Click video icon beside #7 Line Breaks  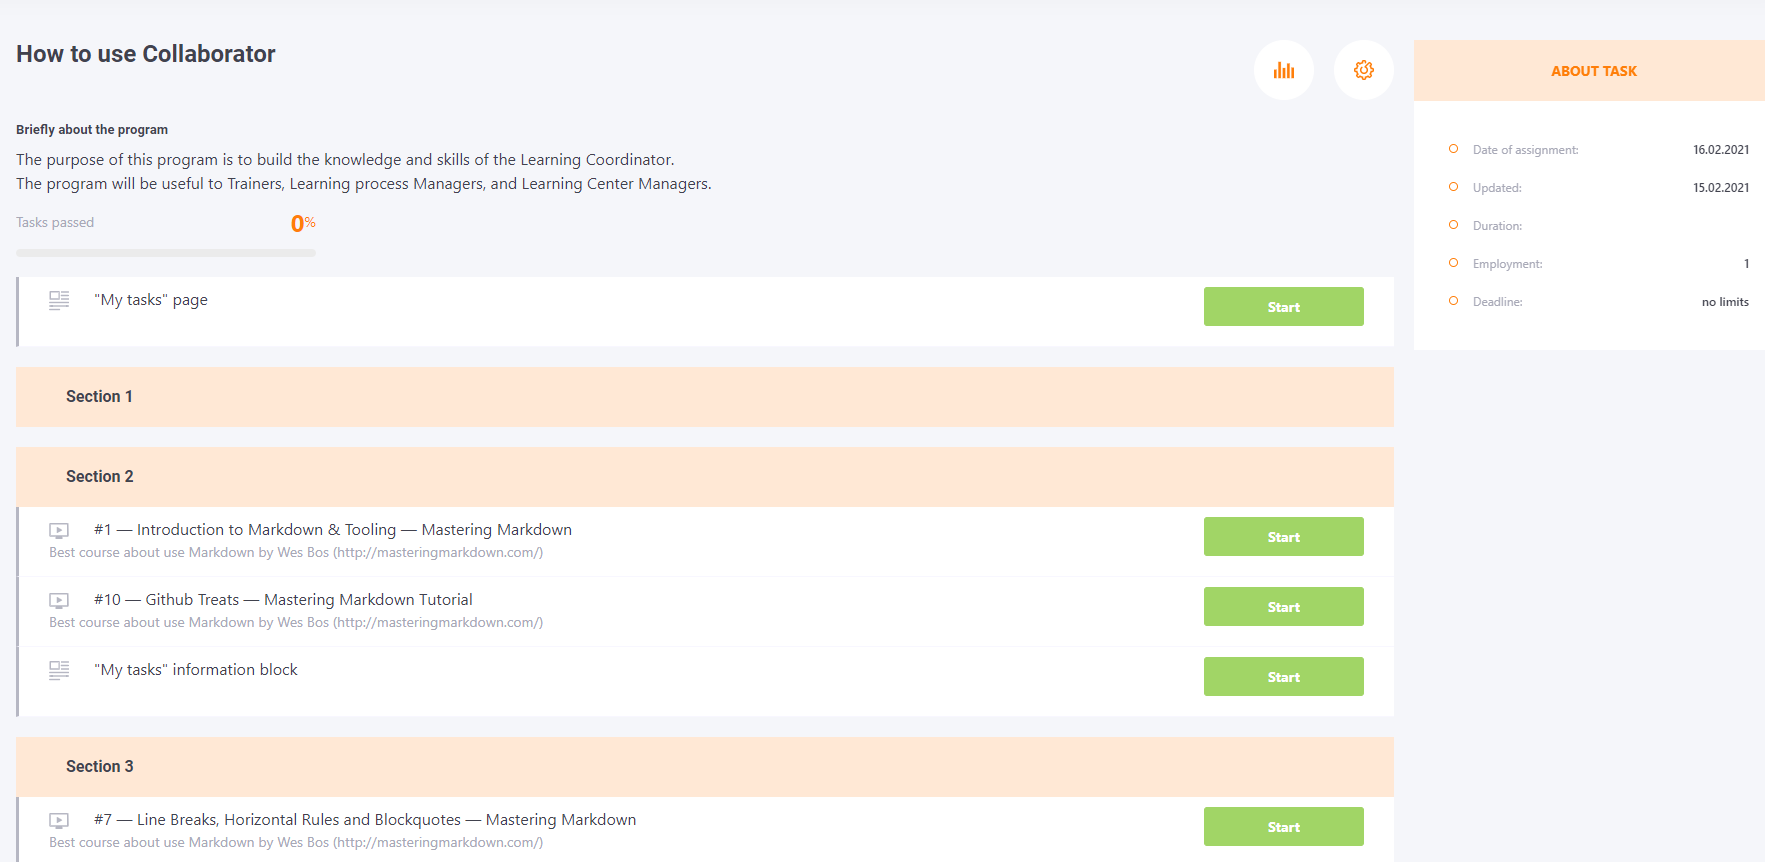(59, 821)
